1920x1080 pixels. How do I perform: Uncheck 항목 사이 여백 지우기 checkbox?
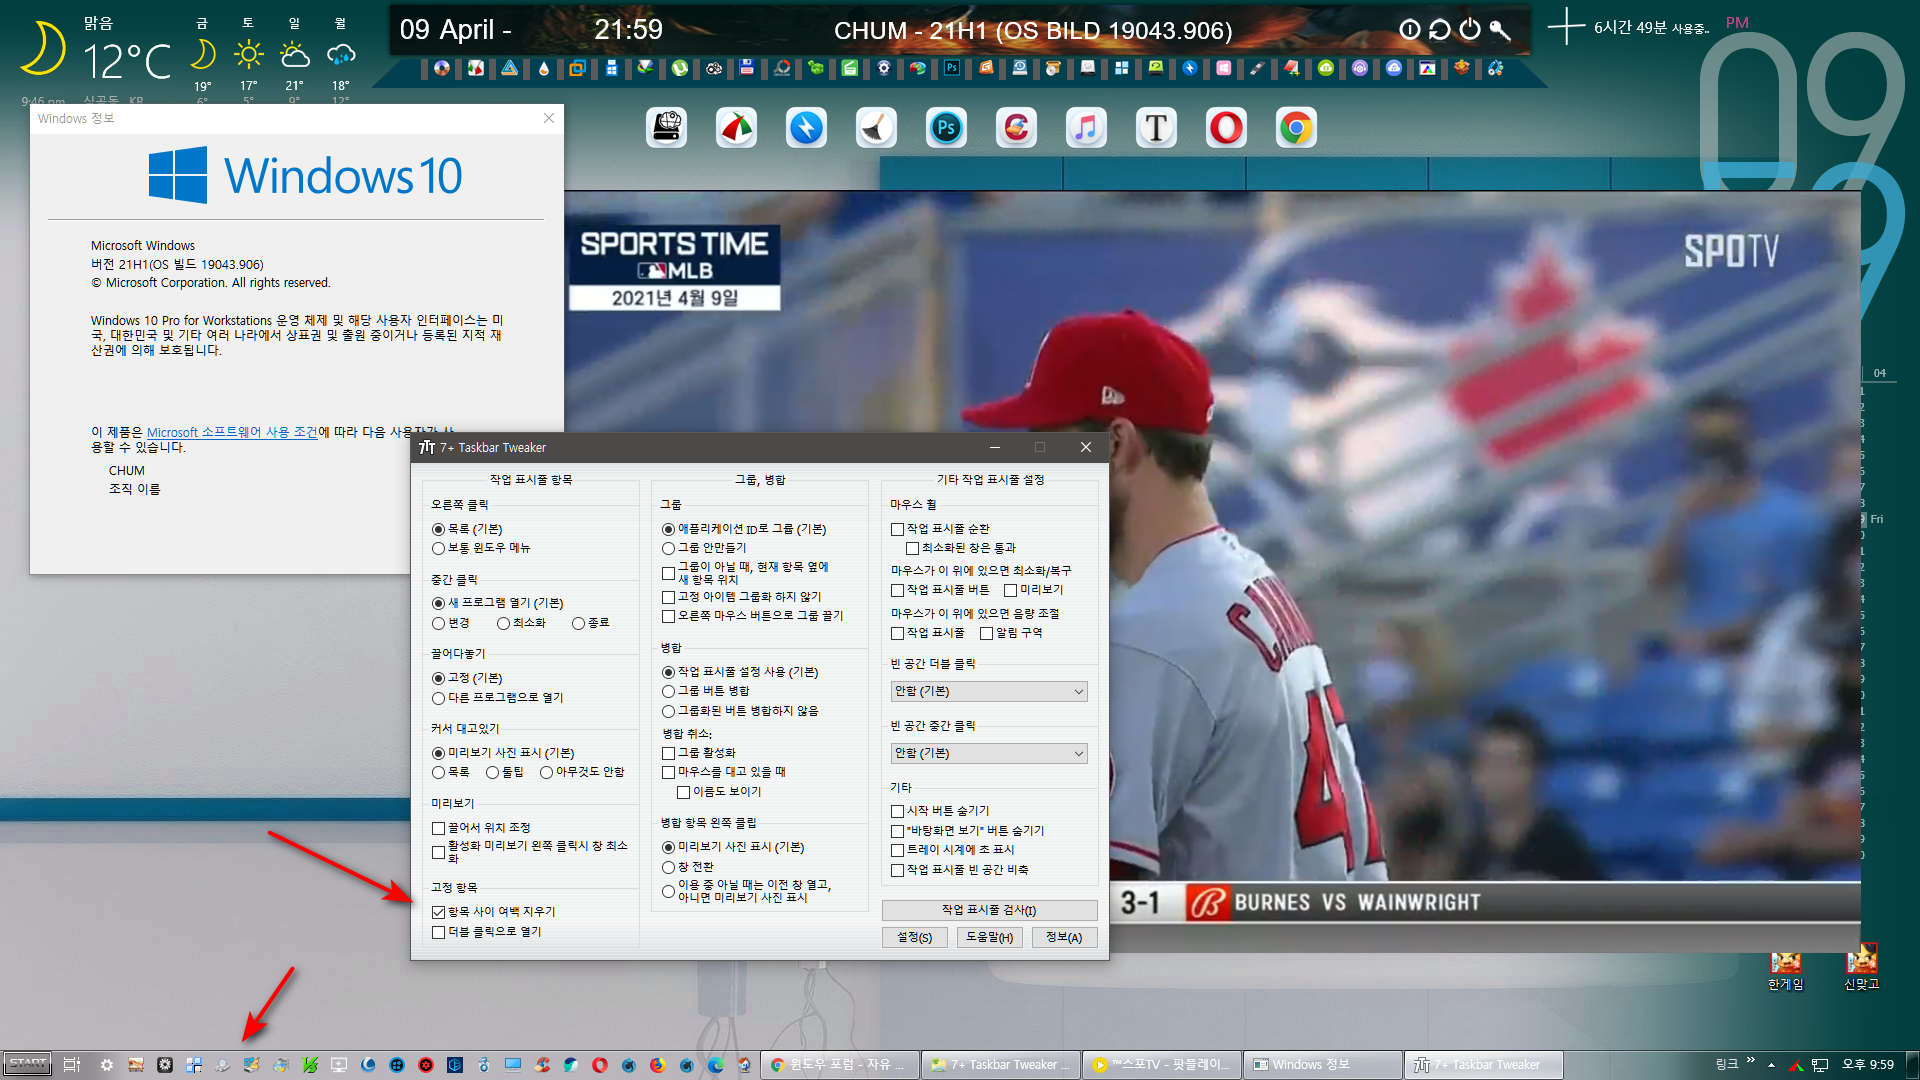(x=438, y=912)
